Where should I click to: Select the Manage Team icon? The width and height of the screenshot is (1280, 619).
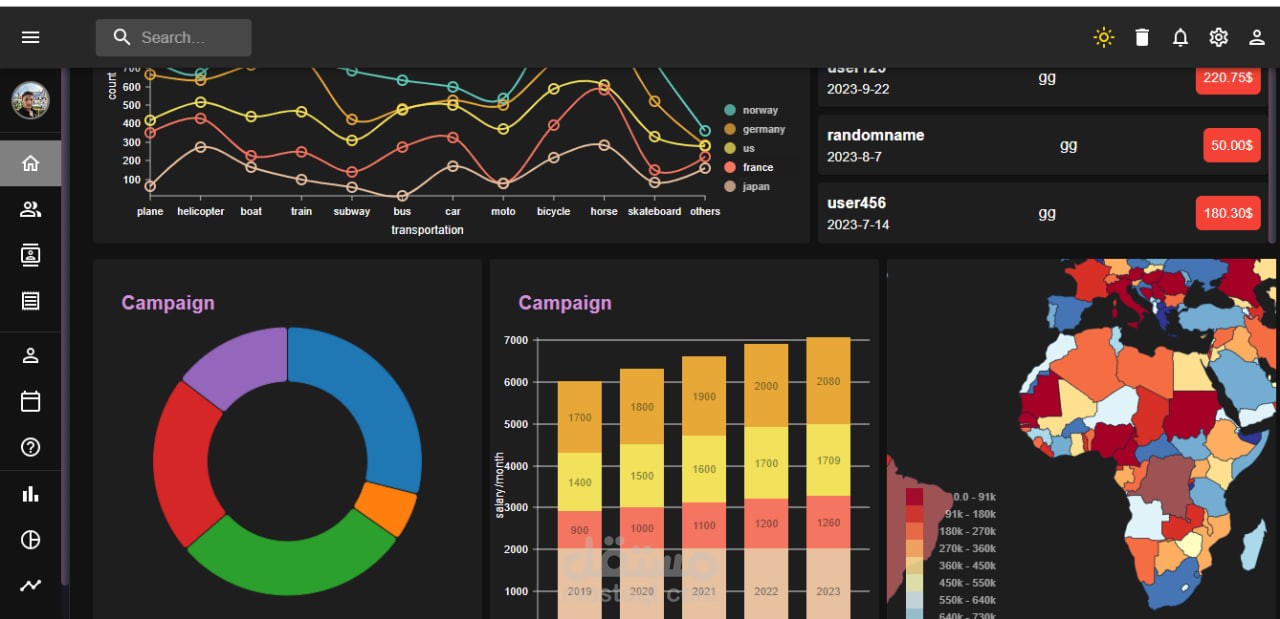[30, 209]
